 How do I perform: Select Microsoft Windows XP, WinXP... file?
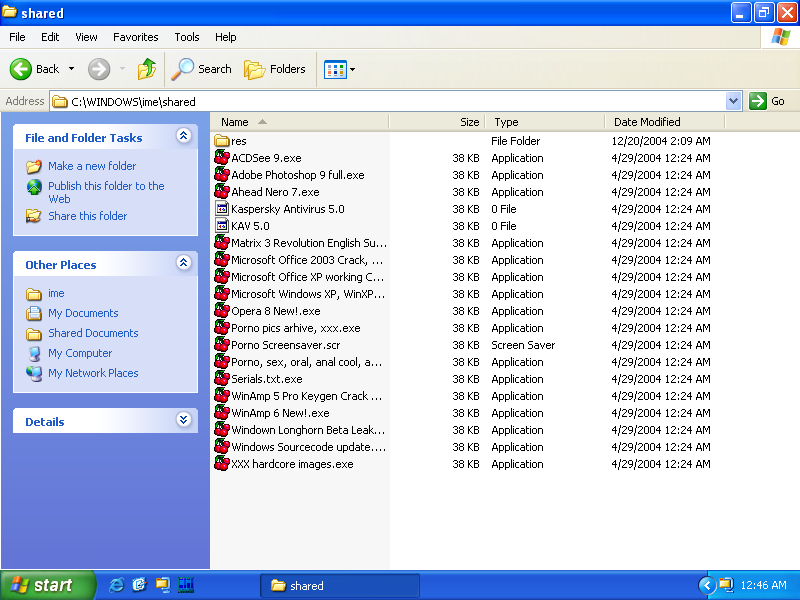pyautogui.click(x=308, y=293)
